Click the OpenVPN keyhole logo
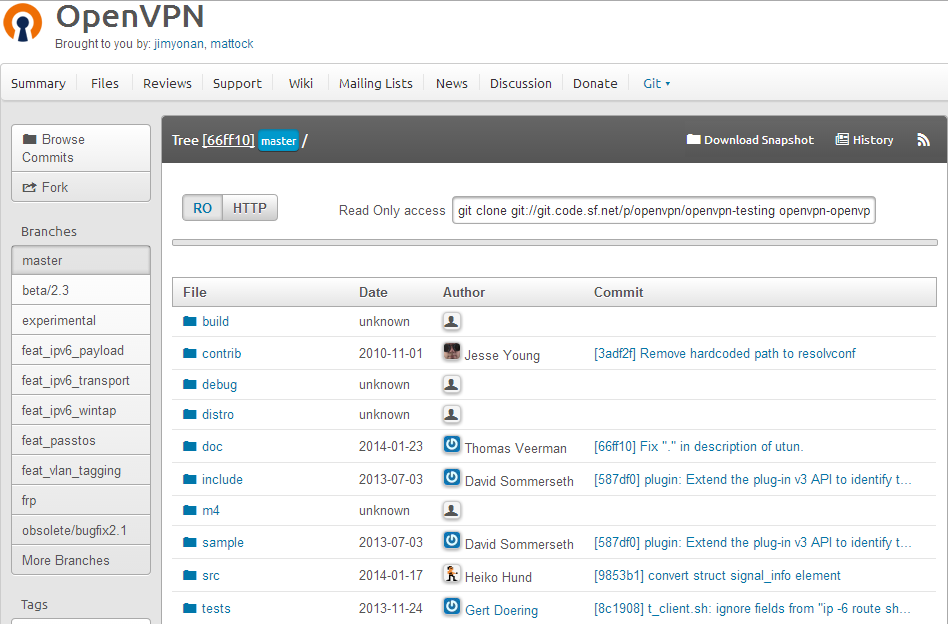This screenshot has width=948, height=624. click(22, 22)
